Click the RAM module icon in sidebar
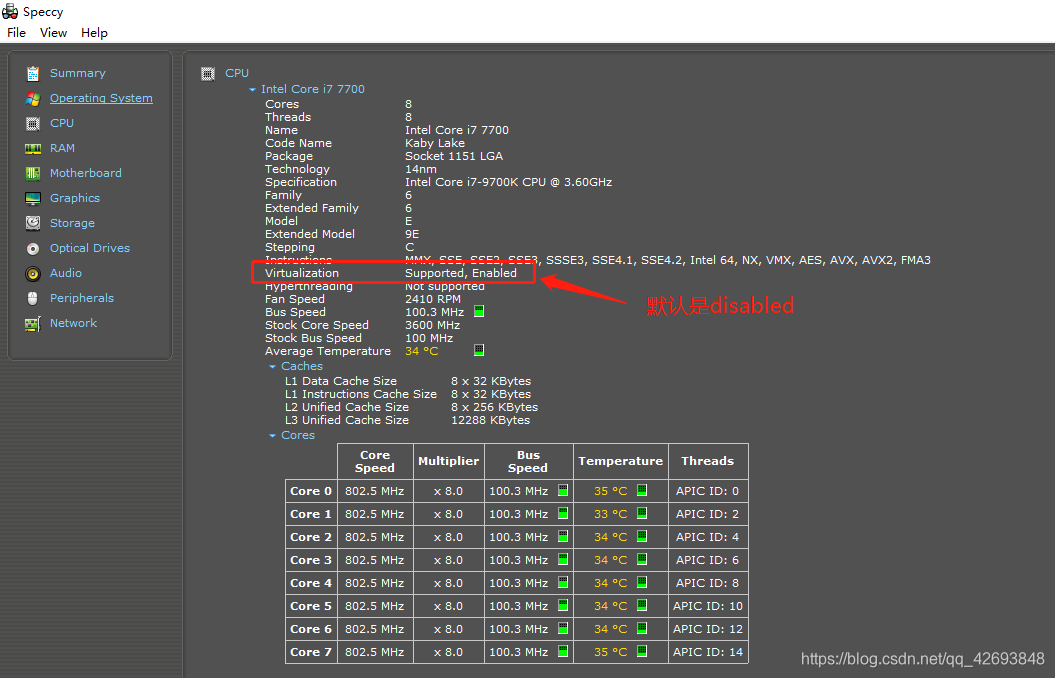The image size is (1055, 678). click(33, 149)
